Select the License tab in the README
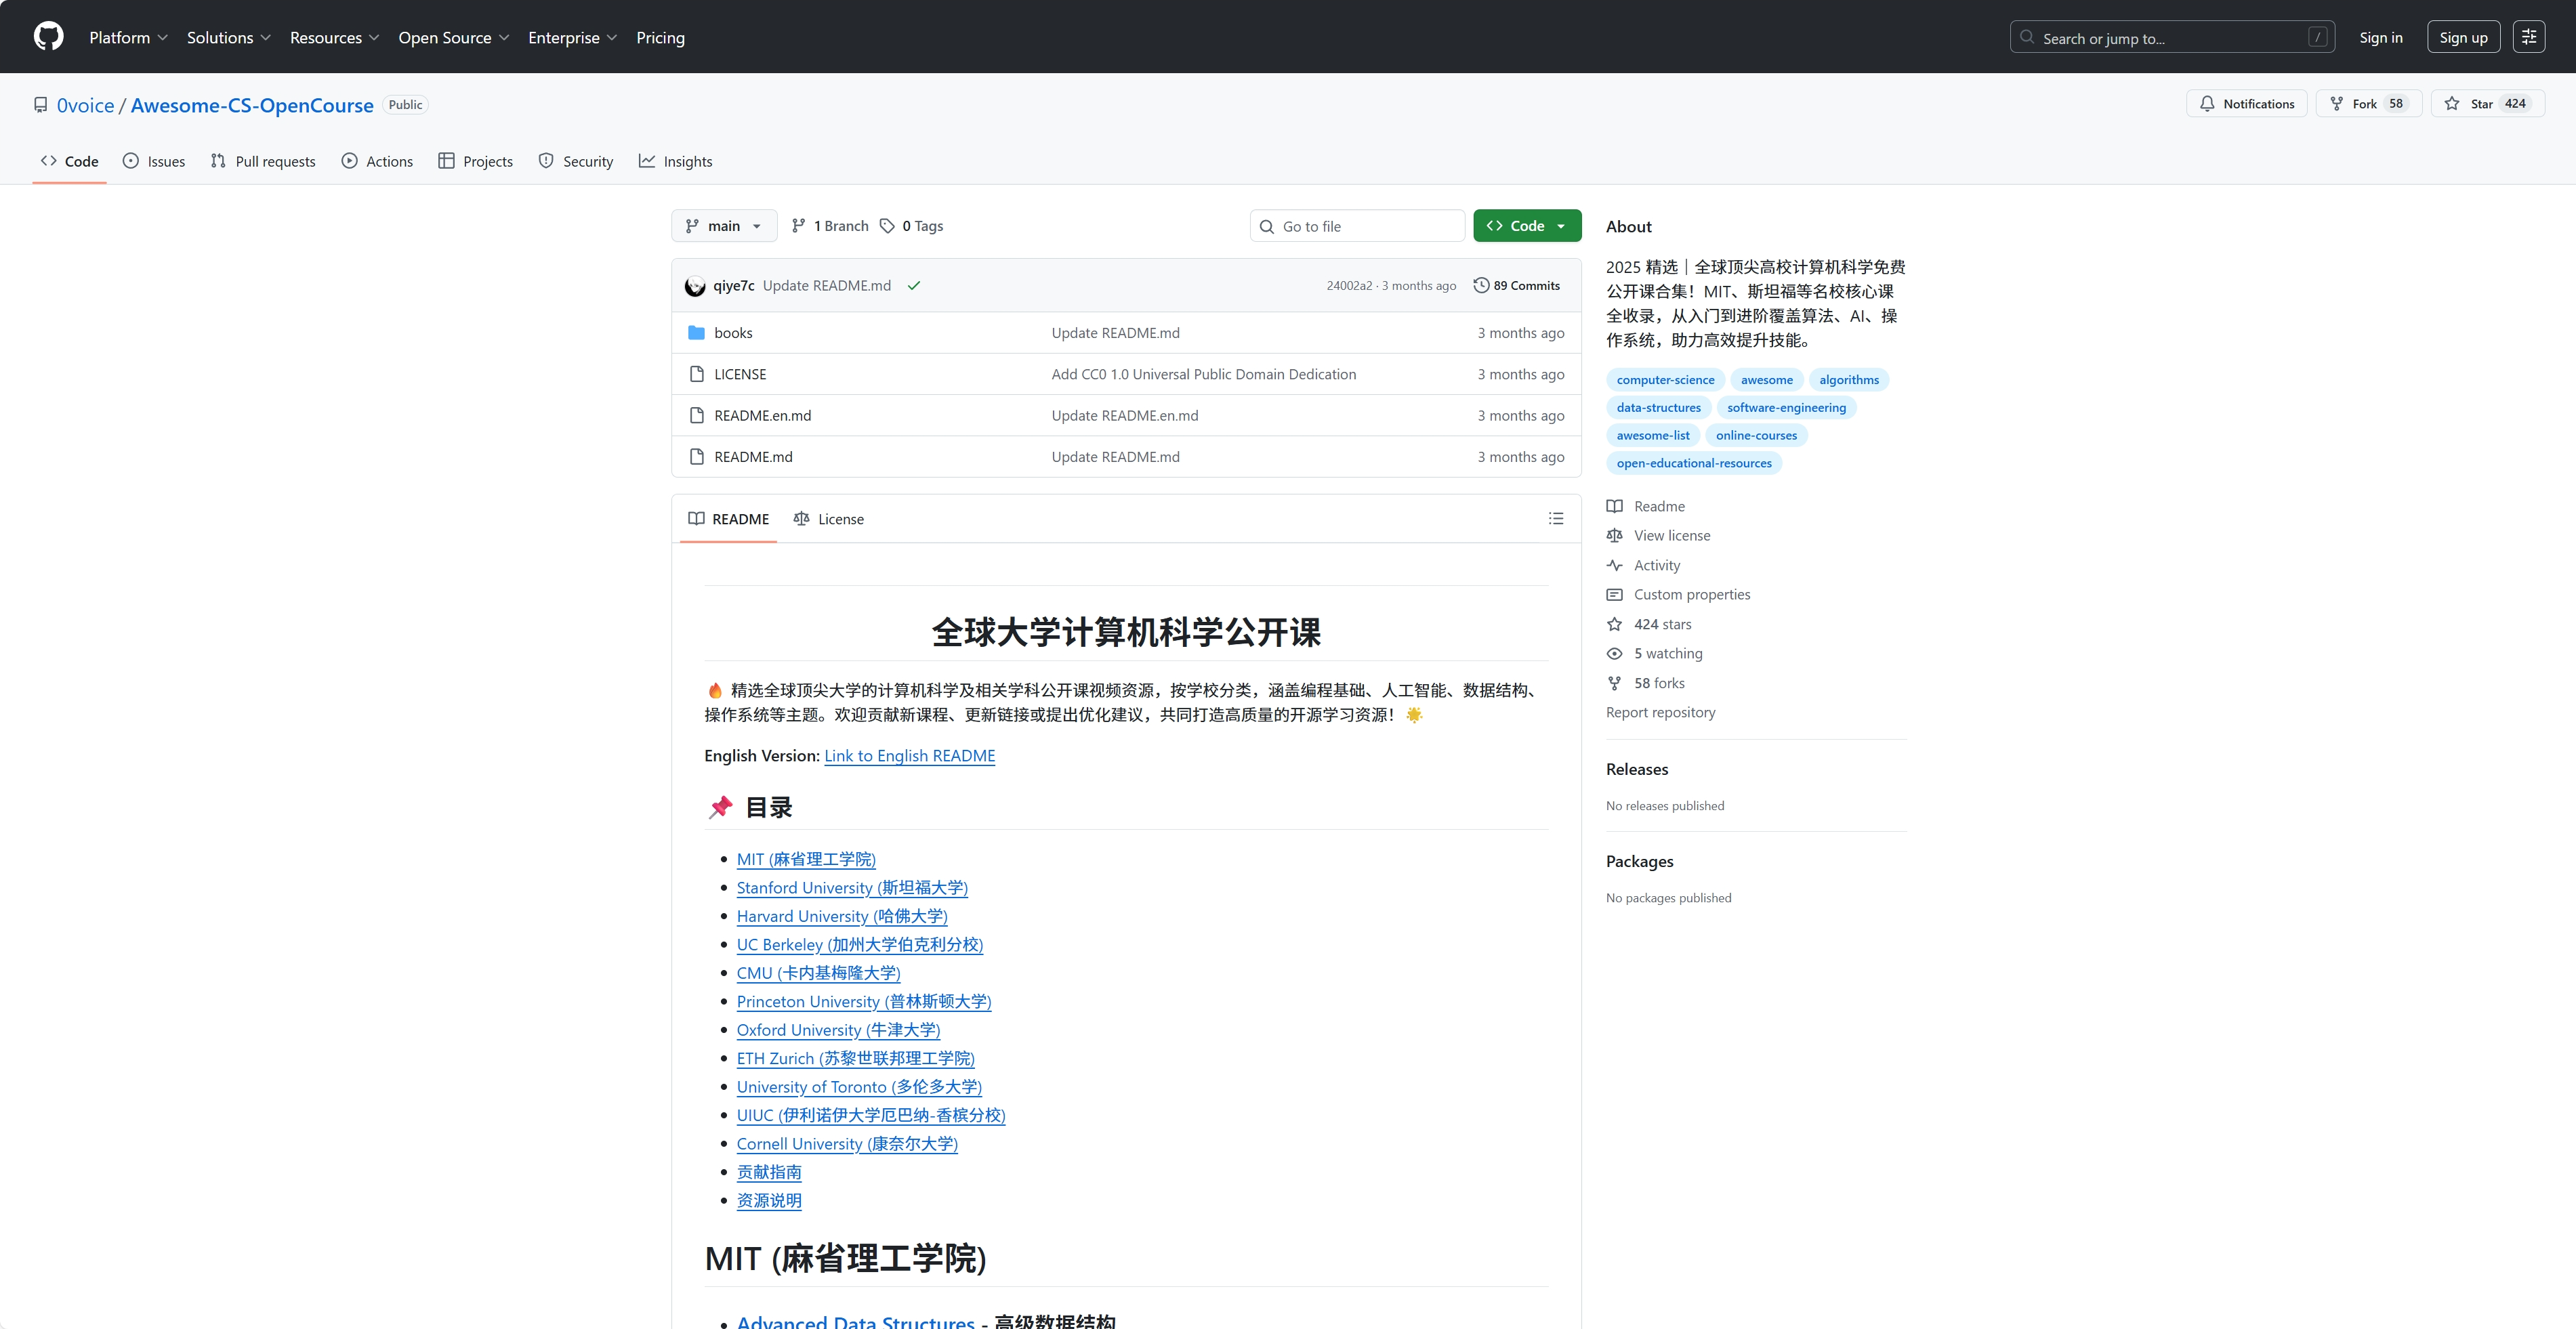This screenshot has width=2576, height=1329. point(829,519)
